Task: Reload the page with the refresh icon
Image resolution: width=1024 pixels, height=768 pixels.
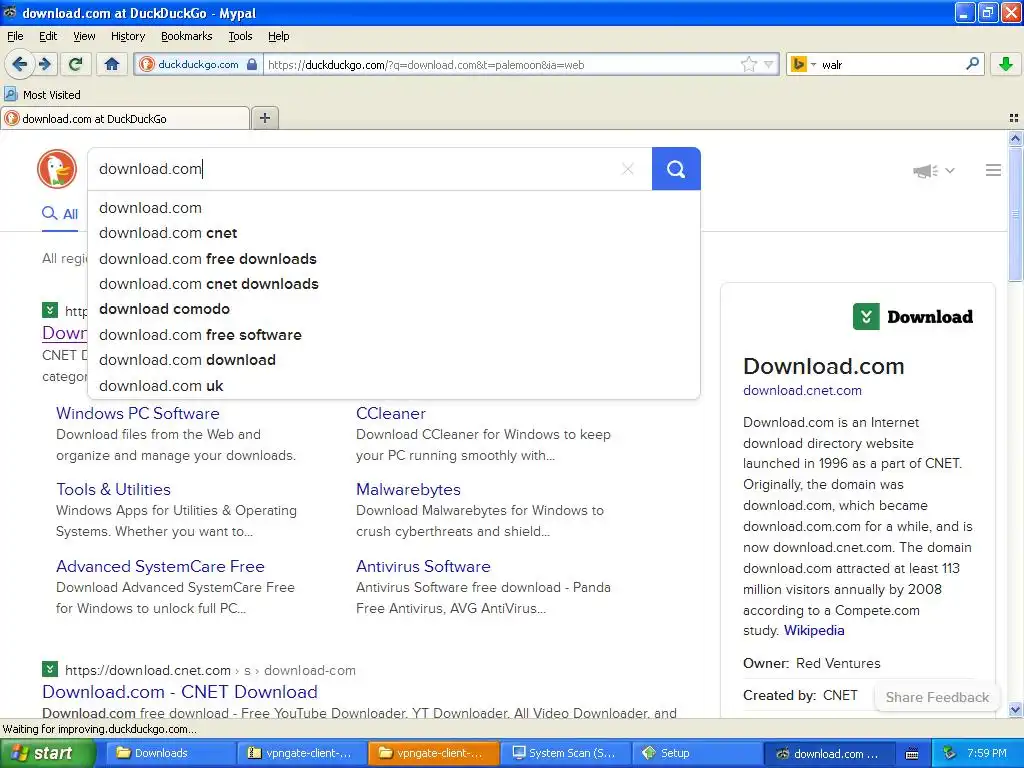Action: click(x=75, y=64)
